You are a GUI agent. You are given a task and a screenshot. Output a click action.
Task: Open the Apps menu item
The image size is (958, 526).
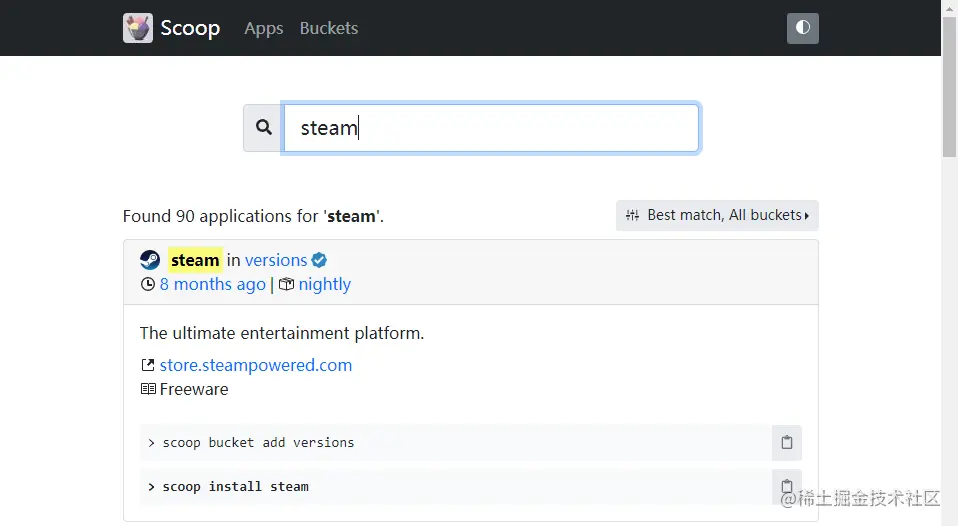point(264,29)
